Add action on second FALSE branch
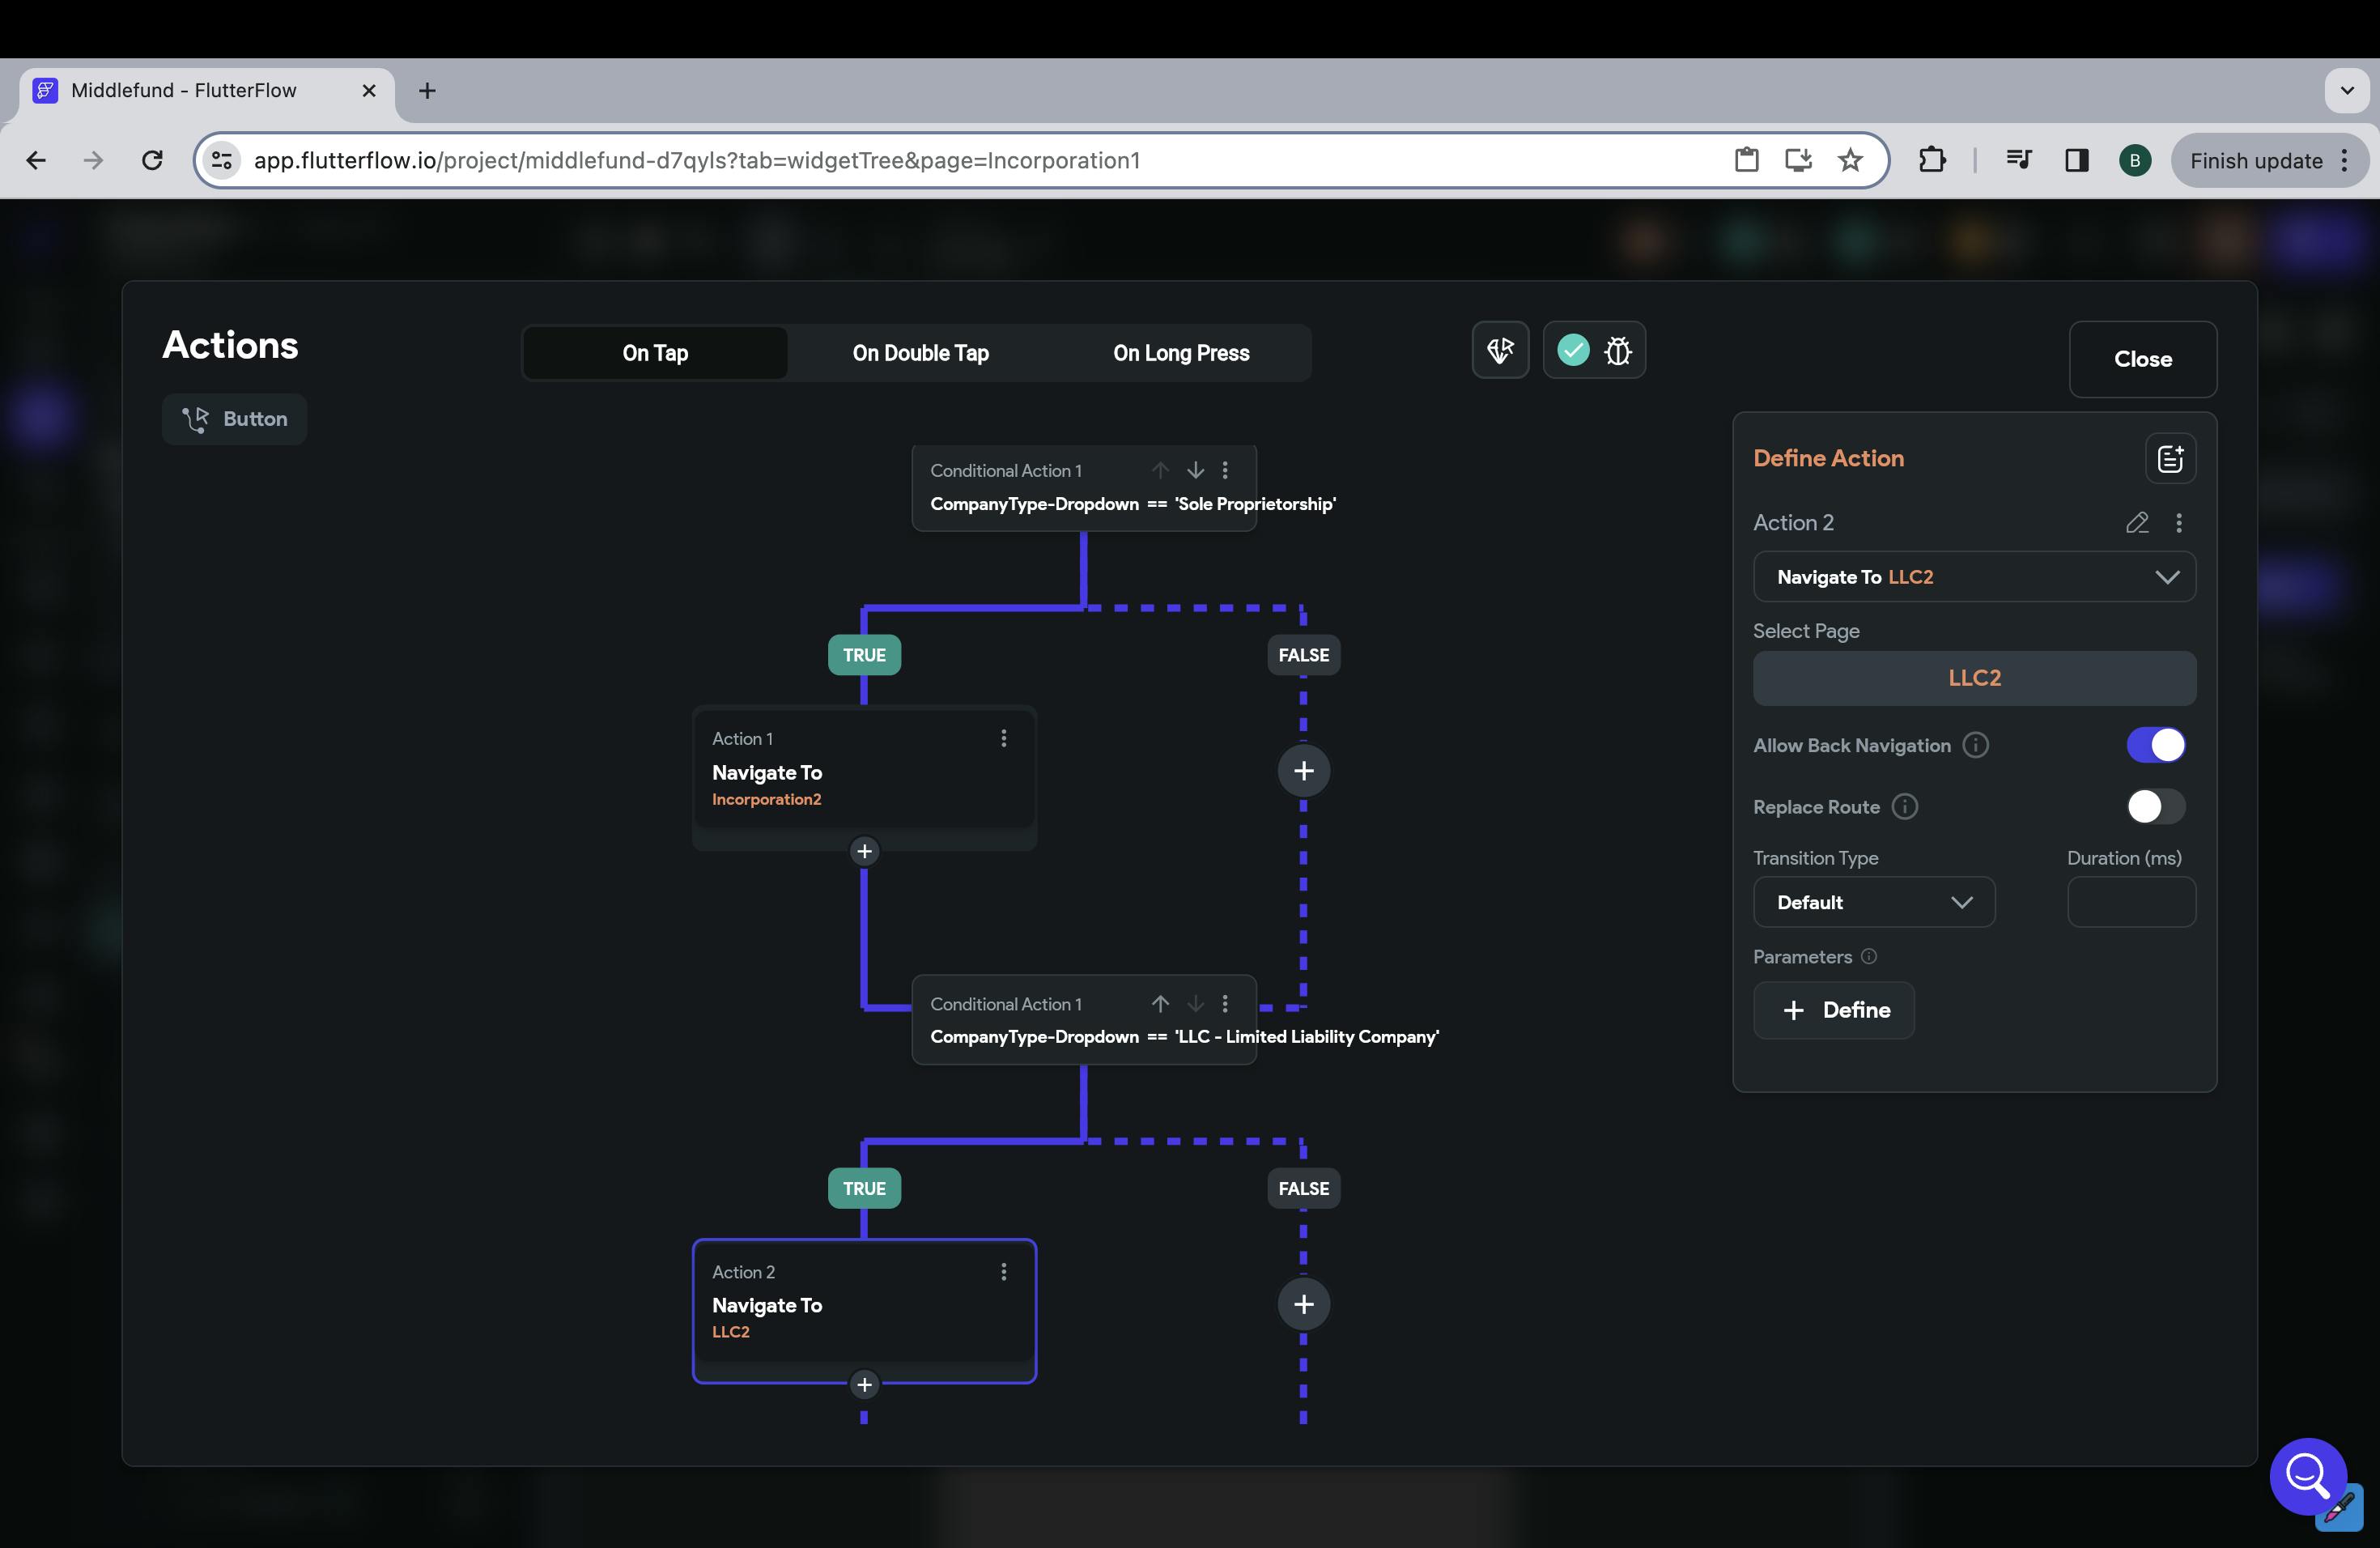This screenshot has height=1548, width=2380. click(x=1304, y=1304)
